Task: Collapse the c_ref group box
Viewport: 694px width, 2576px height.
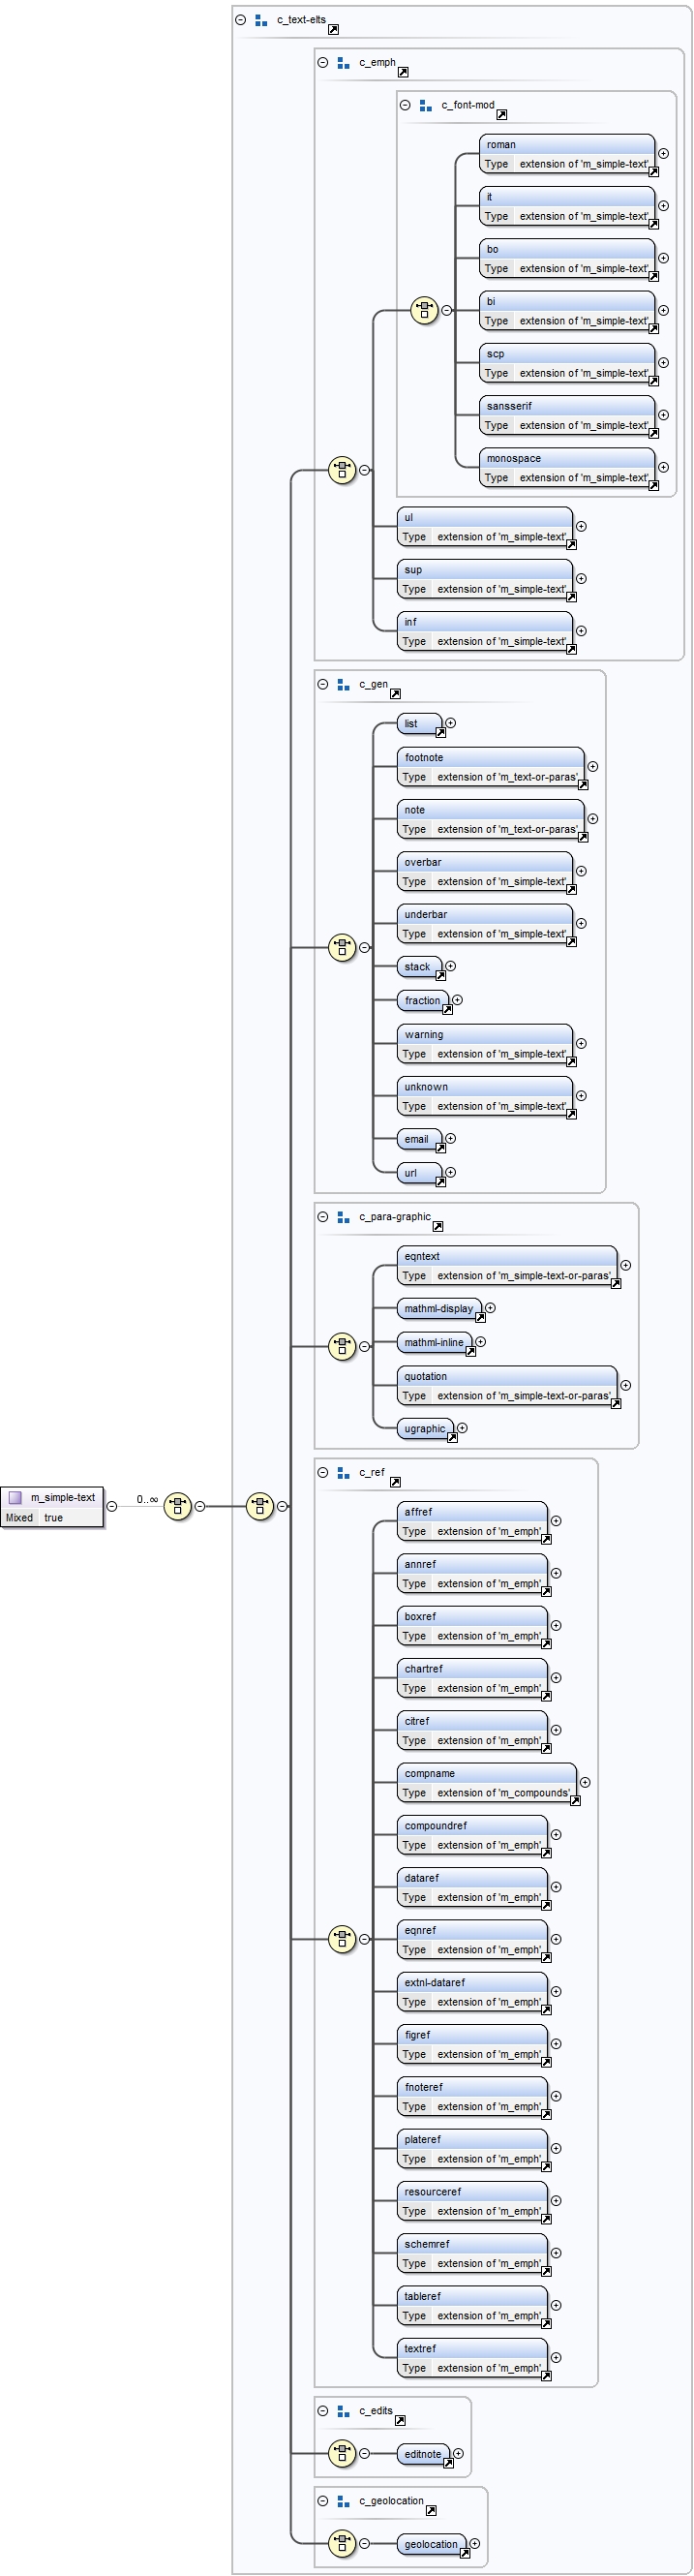Action: click(323, 1472)
